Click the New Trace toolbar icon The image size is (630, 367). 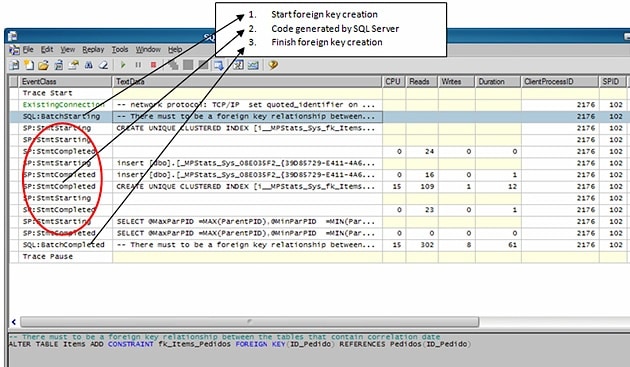14,65
